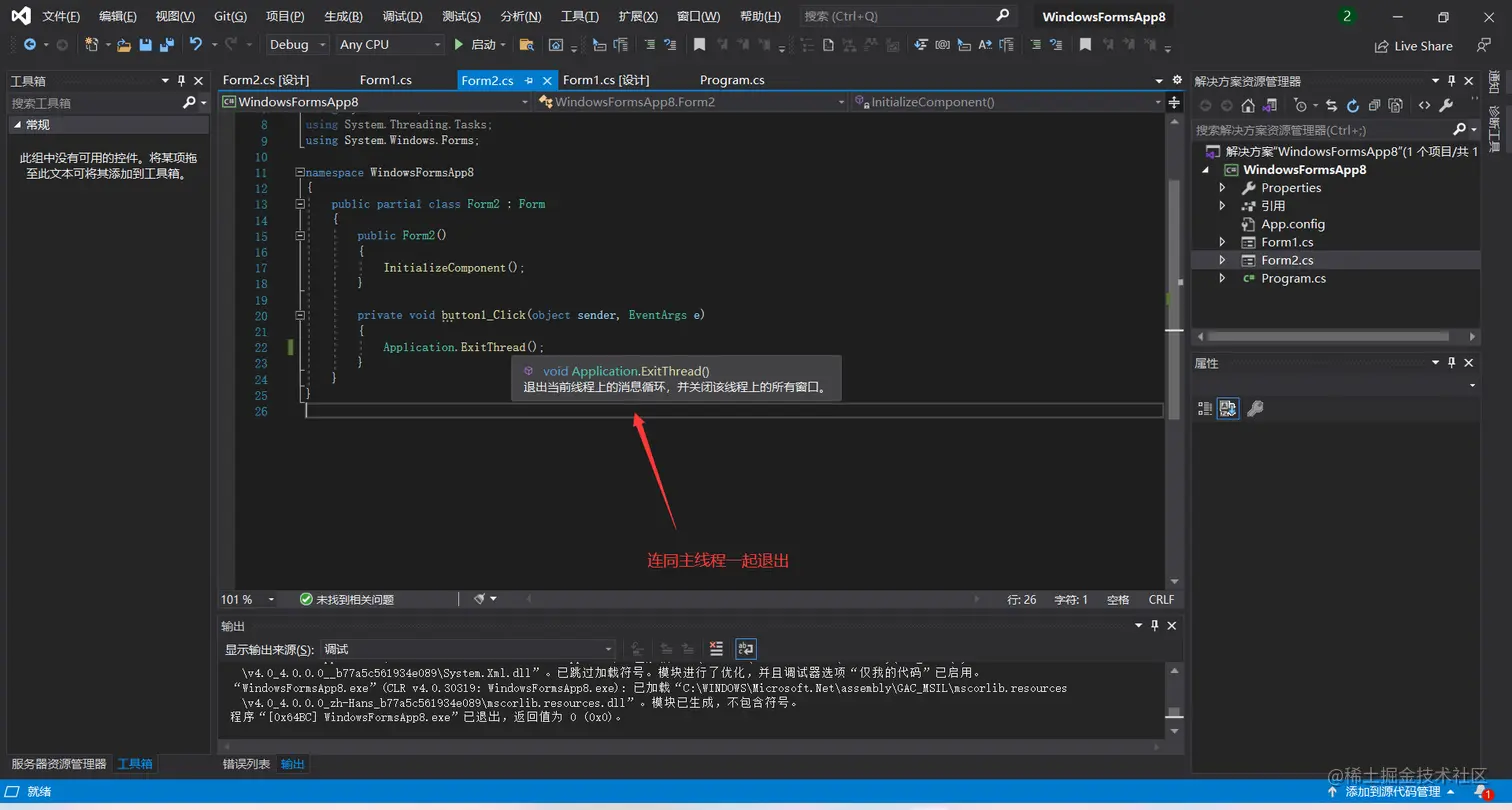This screenshot has width=1512, height=810.
Task: Expand the Form1.cs node in Solution Explorer
Action: [x=1221, y=242]
